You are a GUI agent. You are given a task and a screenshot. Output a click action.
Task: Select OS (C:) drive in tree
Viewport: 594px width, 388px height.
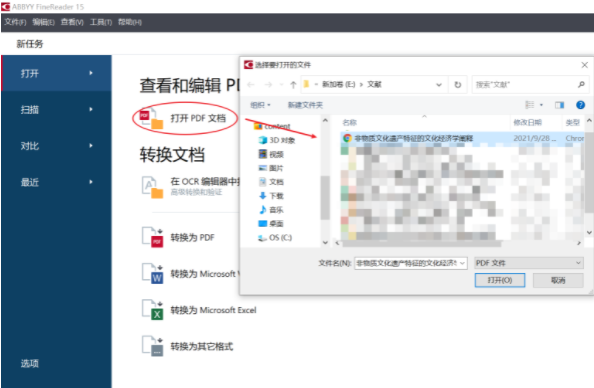275,238
